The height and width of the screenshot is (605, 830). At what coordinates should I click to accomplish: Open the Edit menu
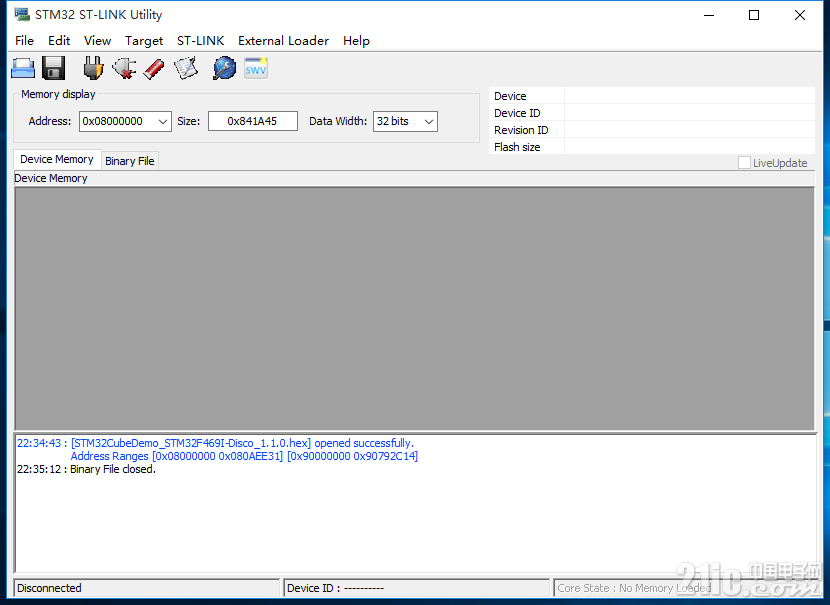click(59, 41)
